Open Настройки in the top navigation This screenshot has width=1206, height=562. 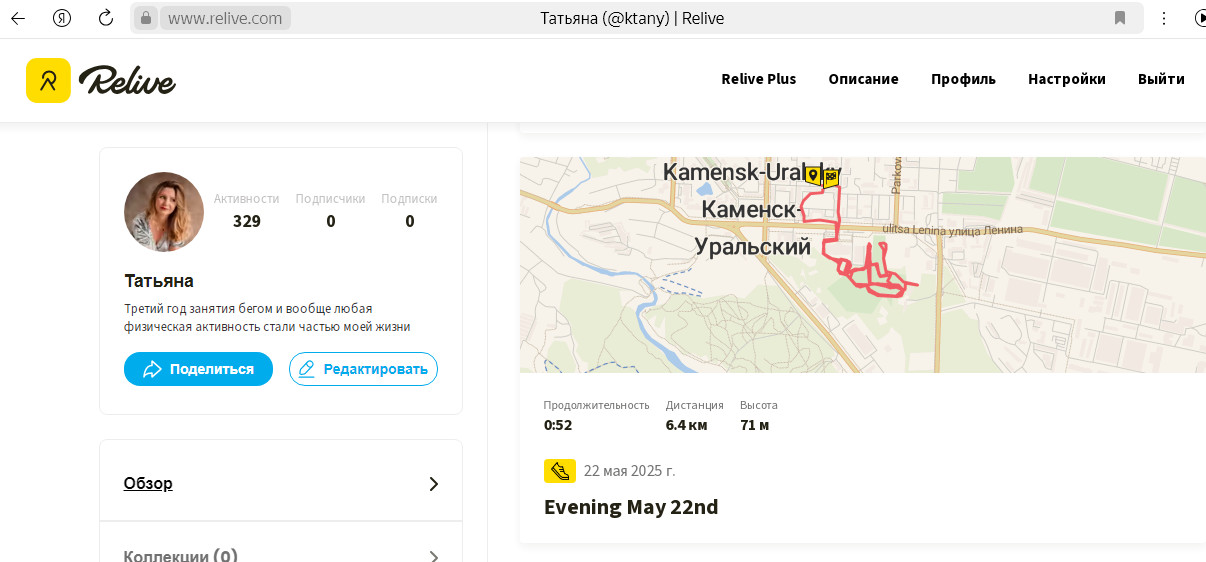click(x=1067, y=79)
